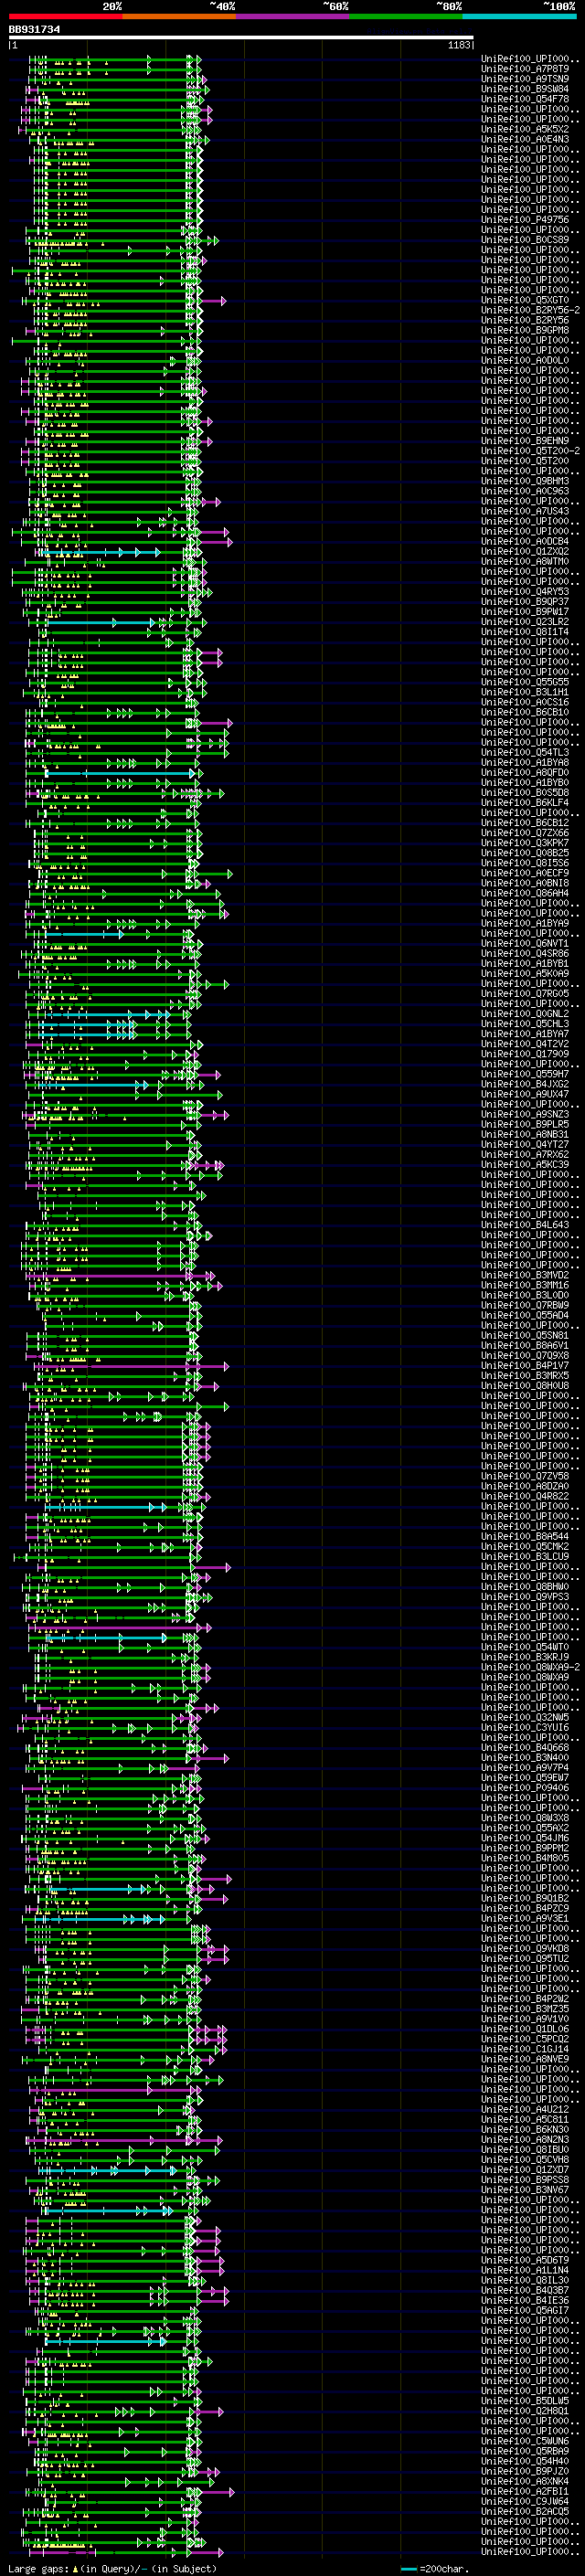Click the green ~80% identity legend bar
The width and height of the screenshot is (585, 2576).
coord(406,16)
